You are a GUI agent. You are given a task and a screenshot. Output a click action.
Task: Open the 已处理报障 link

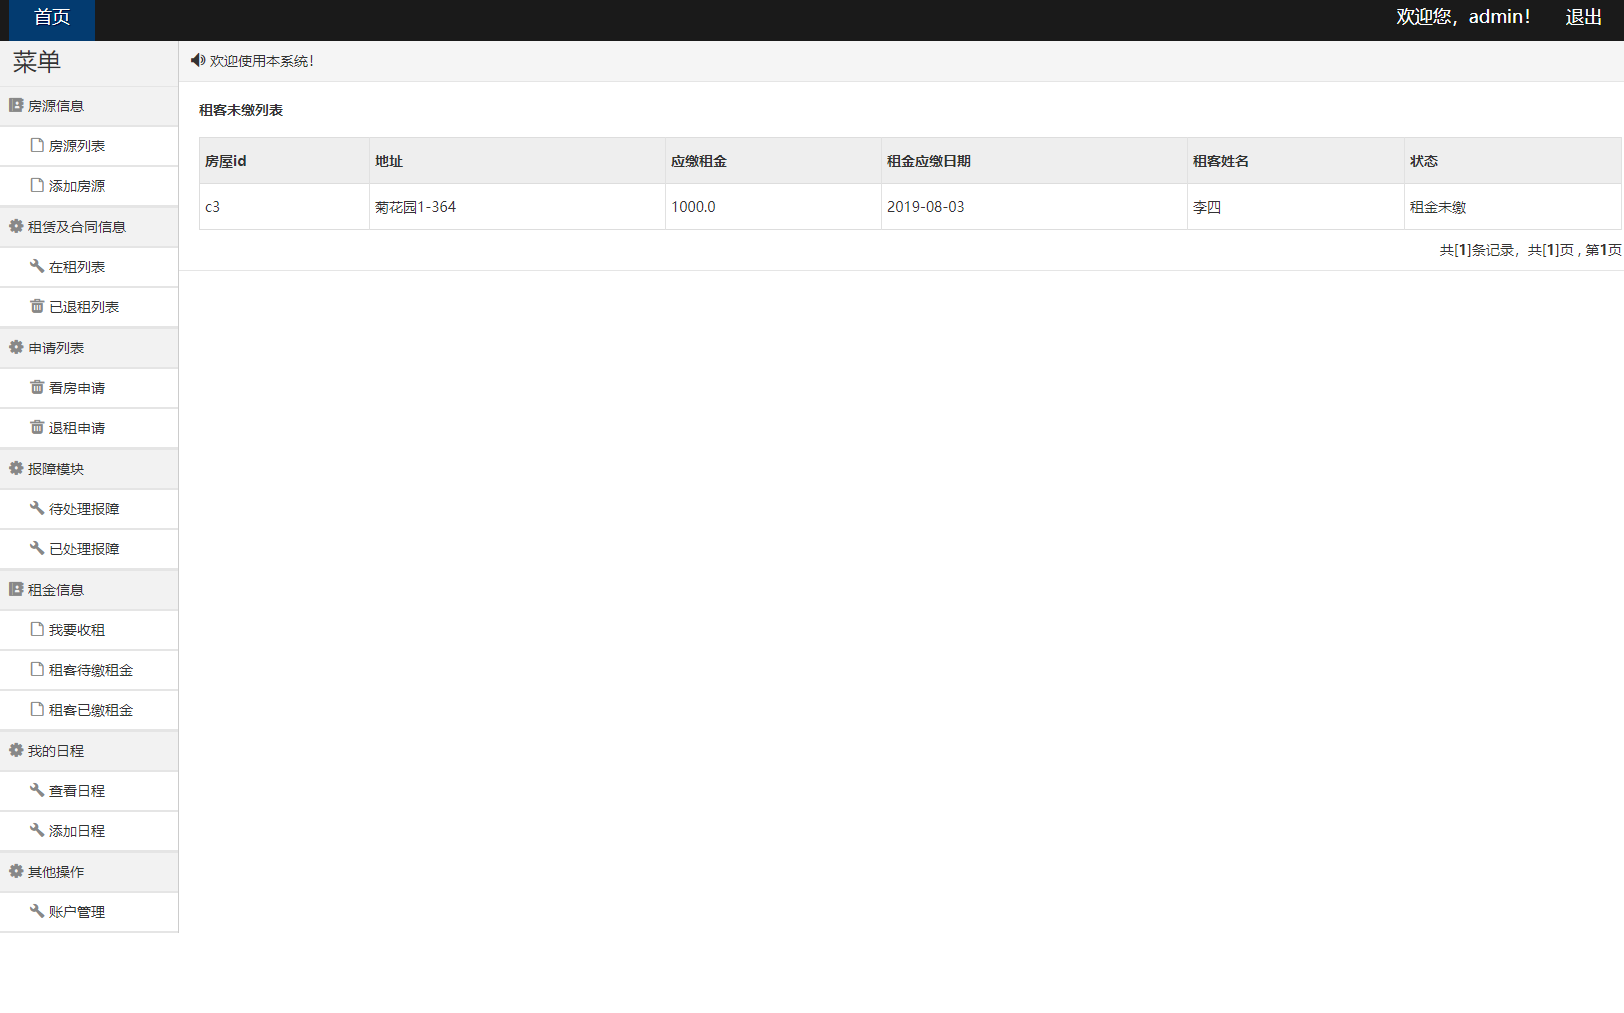coord(89,549)
